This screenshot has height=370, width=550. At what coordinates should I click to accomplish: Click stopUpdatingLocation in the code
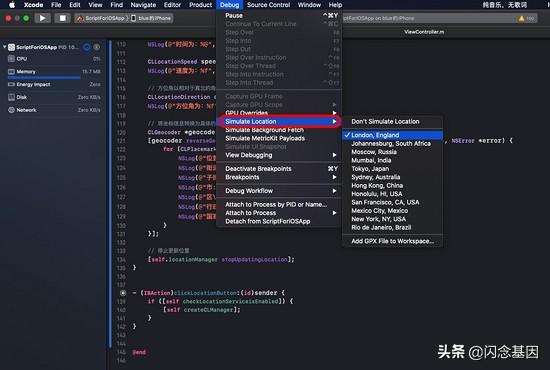254,260
